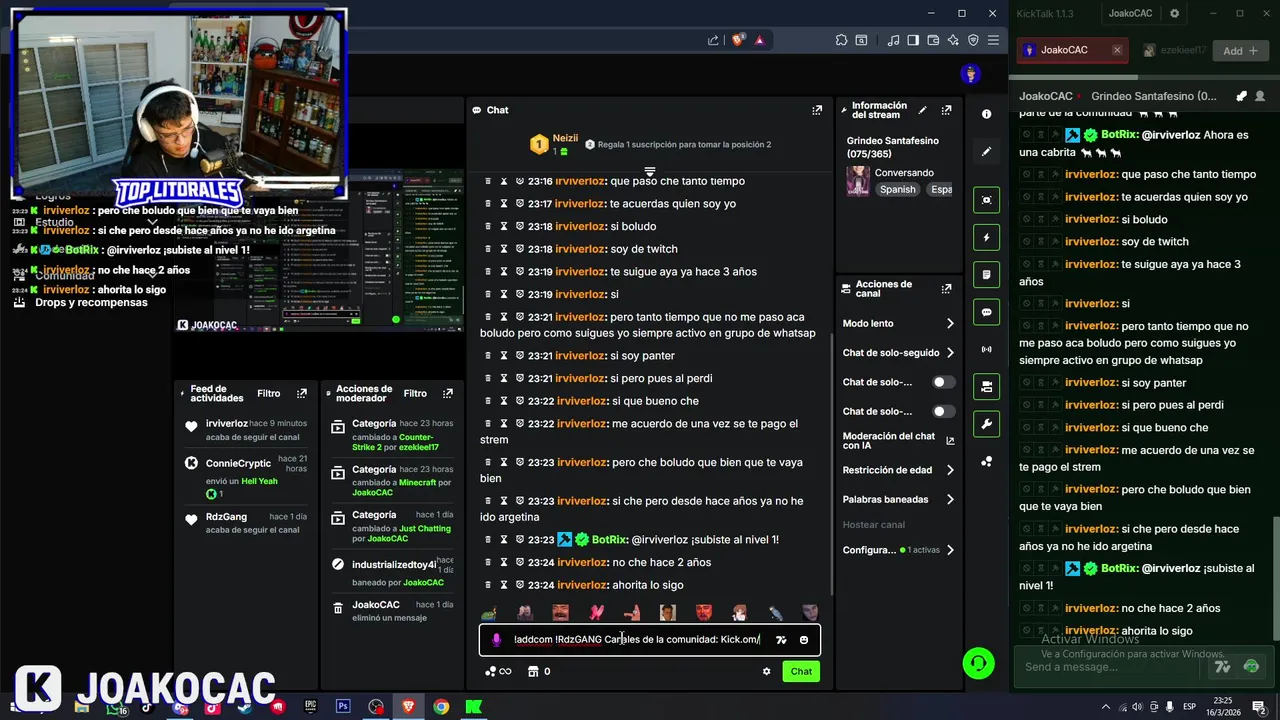Click the KickTalk chat scrollbar
1280x720 pixels.
click(1274, 578)
